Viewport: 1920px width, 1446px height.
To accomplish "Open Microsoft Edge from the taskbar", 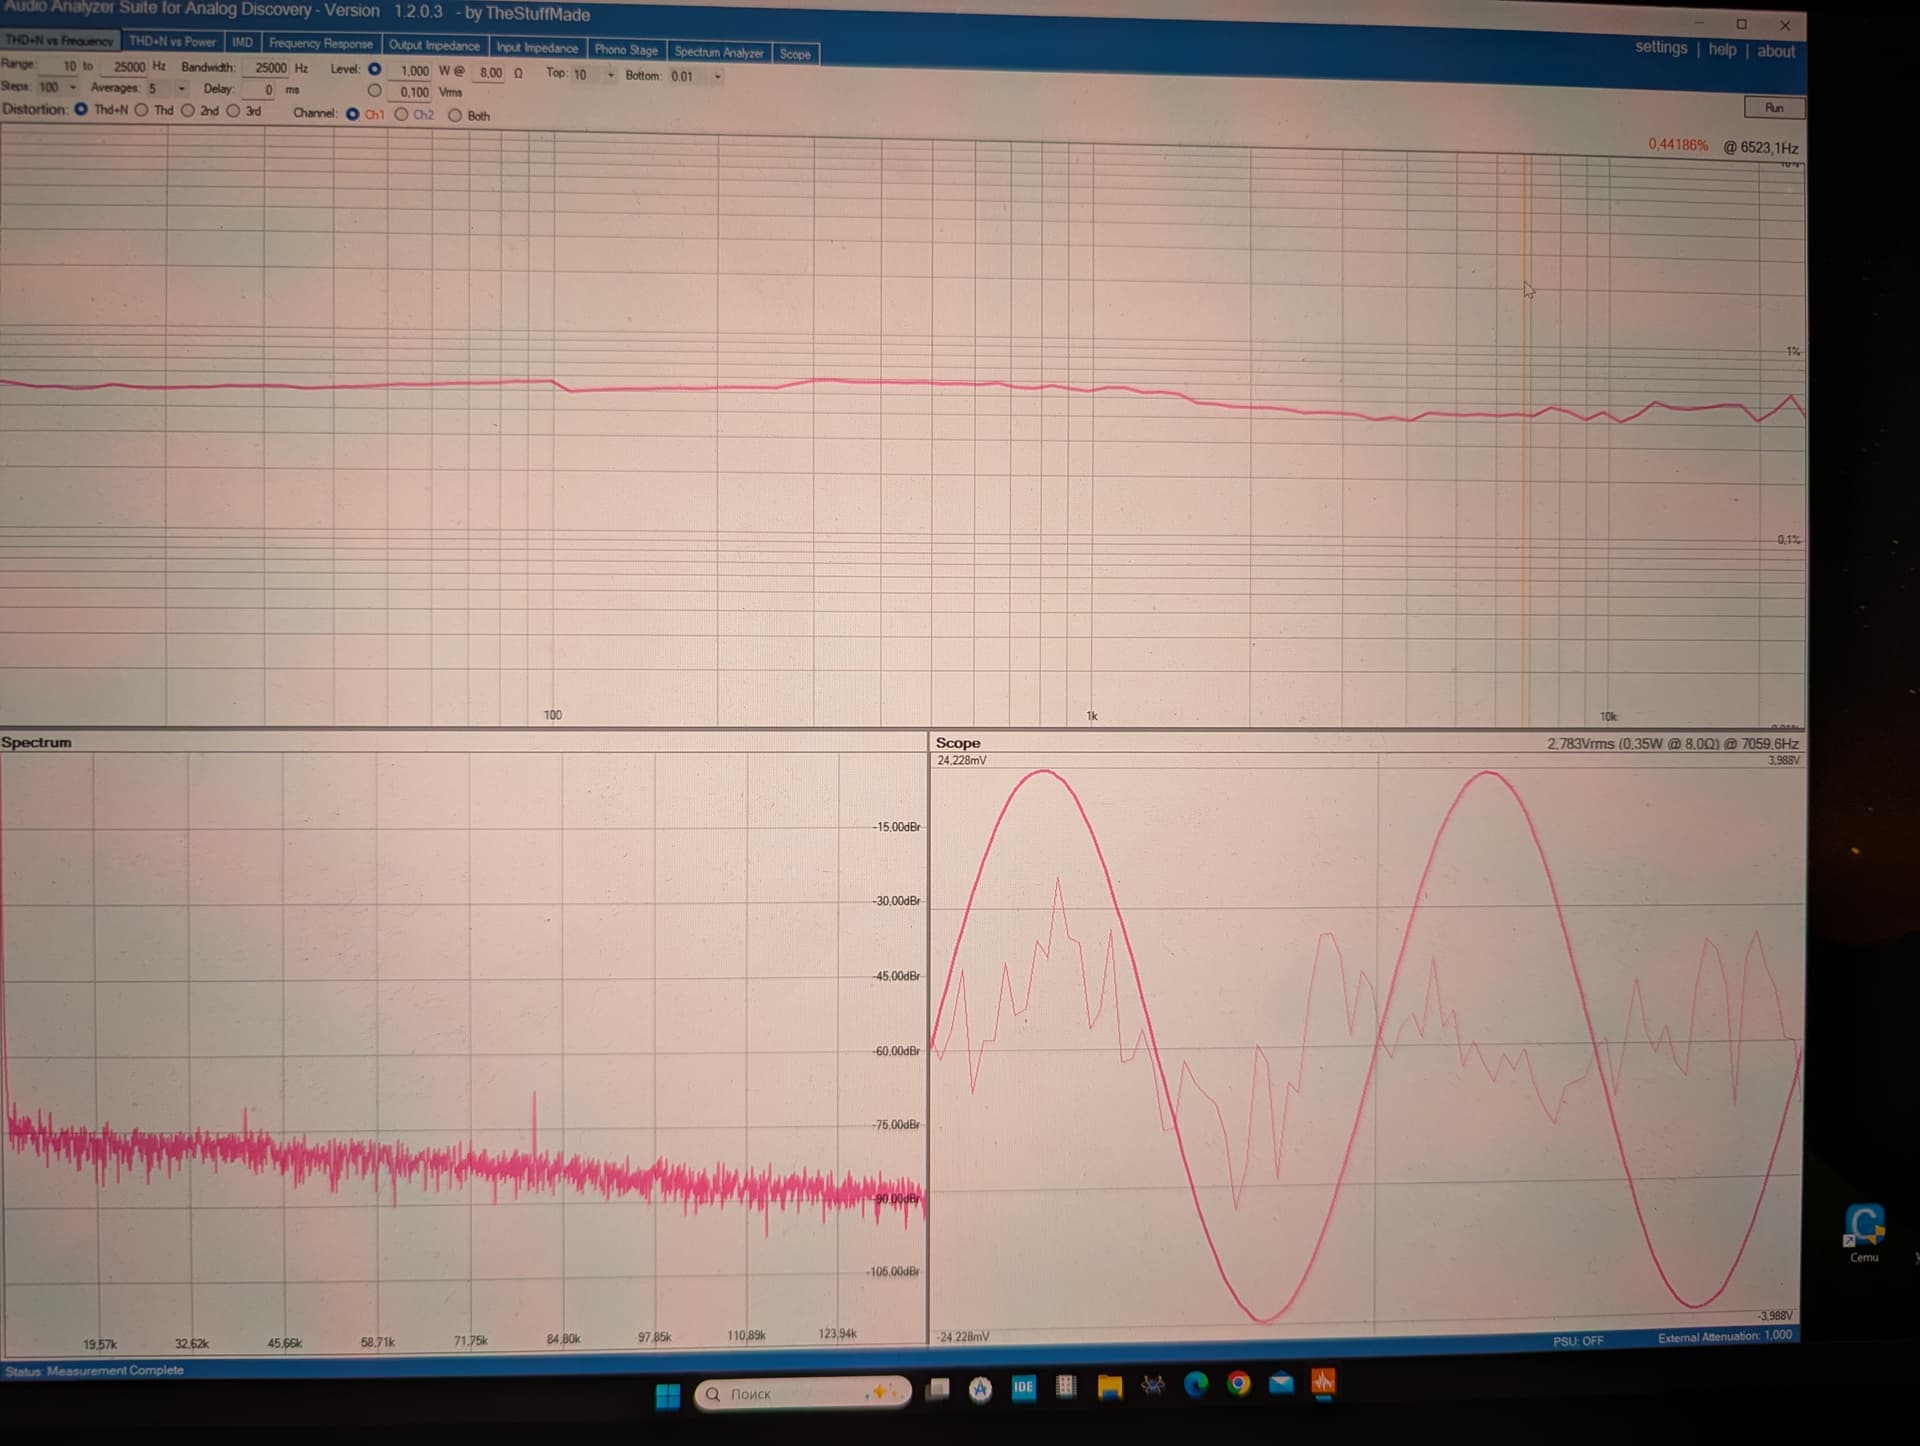I will tap(1196, 1385).
